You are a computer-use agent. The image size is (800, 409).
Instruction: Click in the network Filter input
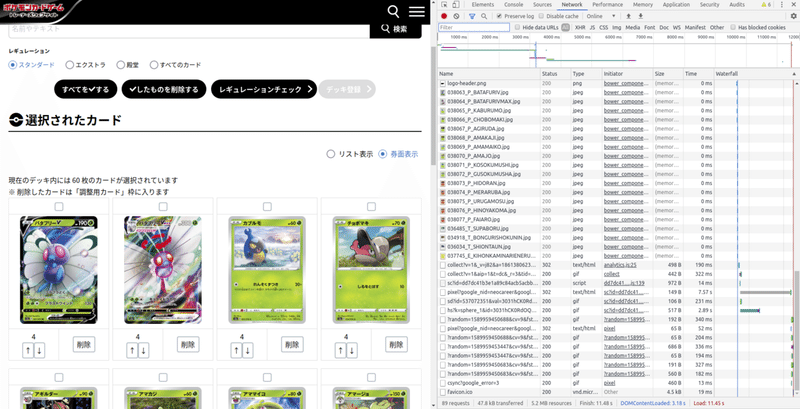(474, 28)
